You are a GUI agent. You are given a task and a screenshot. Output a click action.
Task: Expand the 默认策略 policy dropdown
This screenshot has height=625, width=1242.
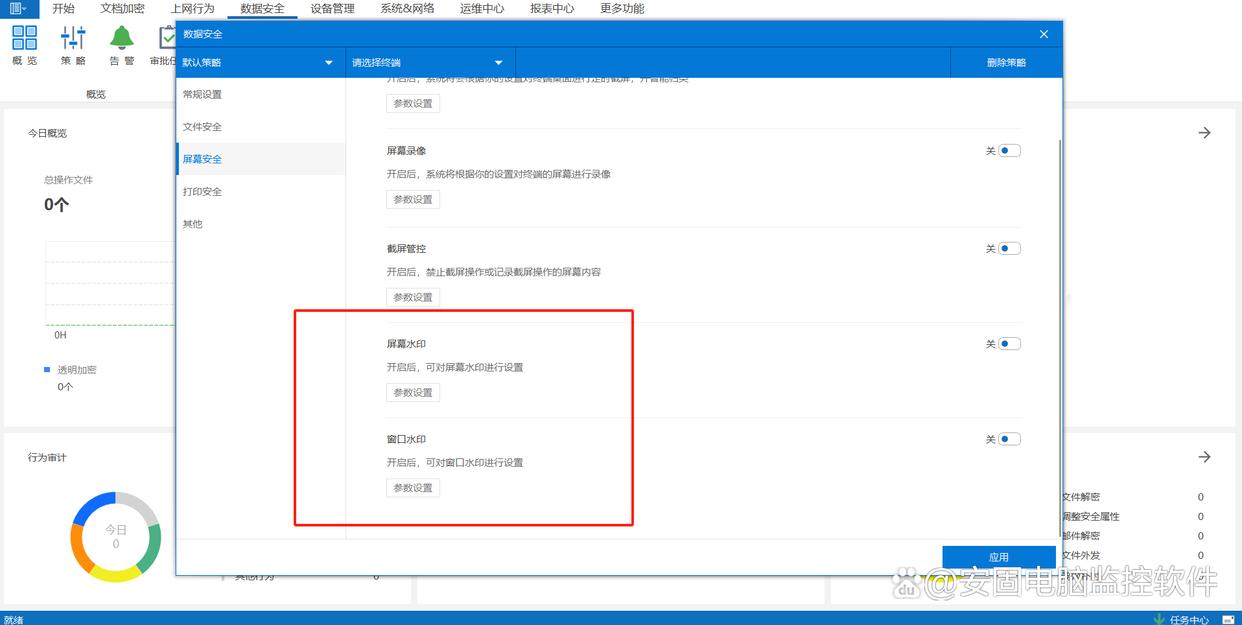click(260, 63)
